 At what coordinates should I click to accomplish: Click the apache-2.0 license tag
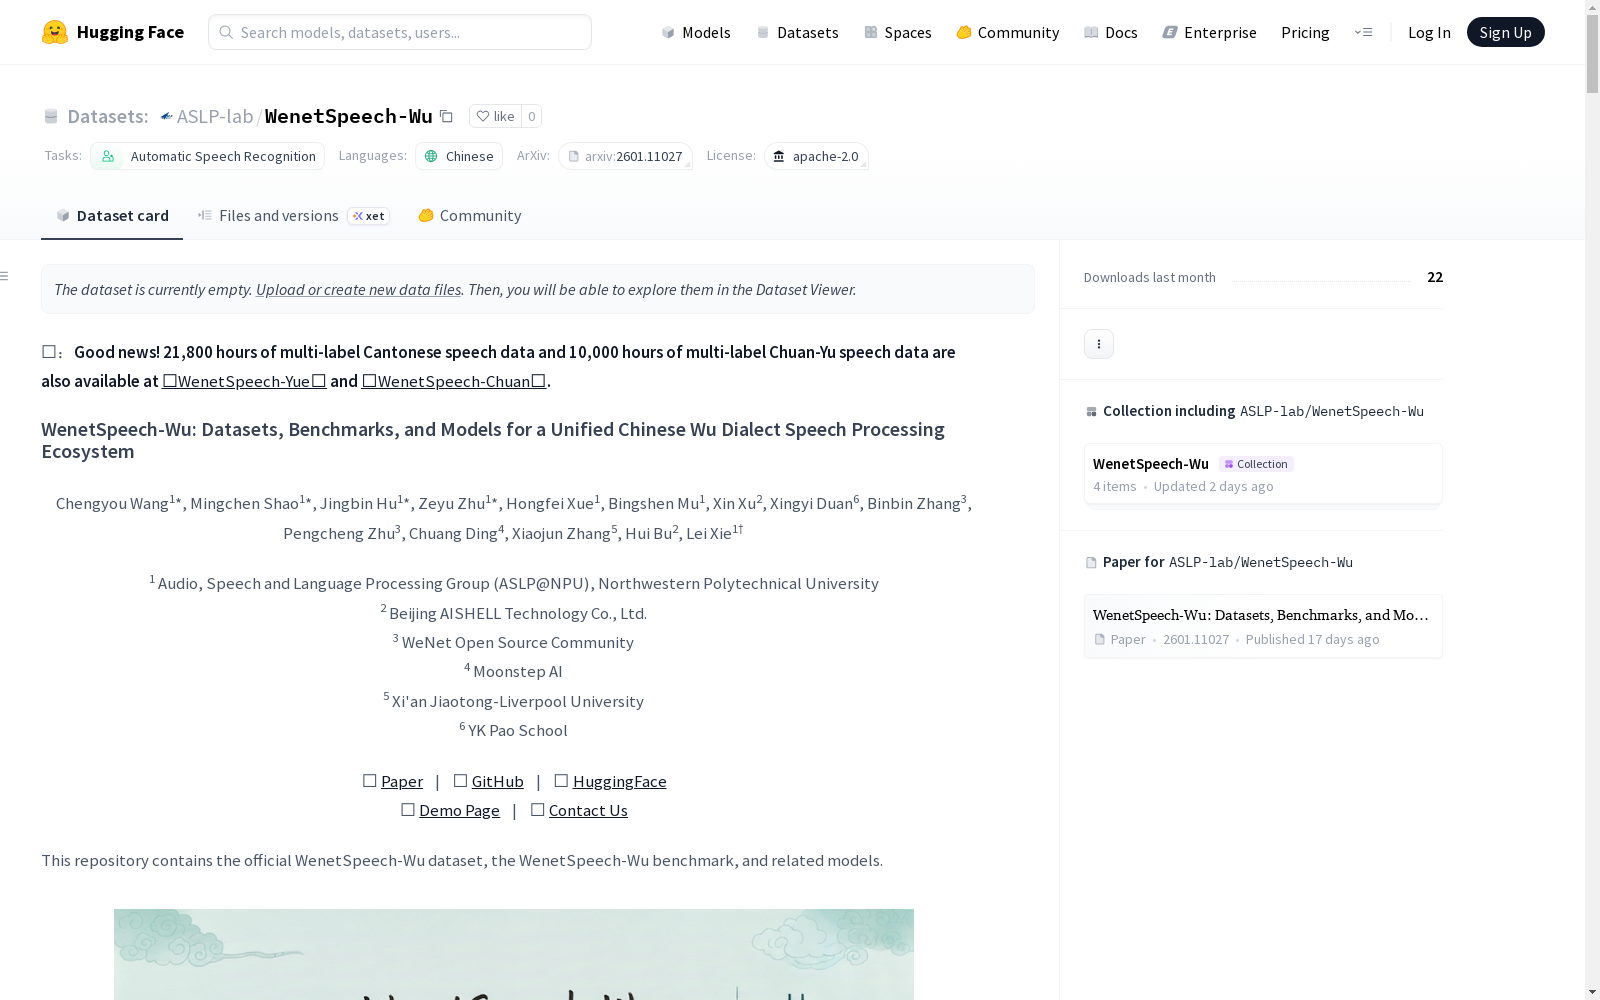(x=816, y=156)
